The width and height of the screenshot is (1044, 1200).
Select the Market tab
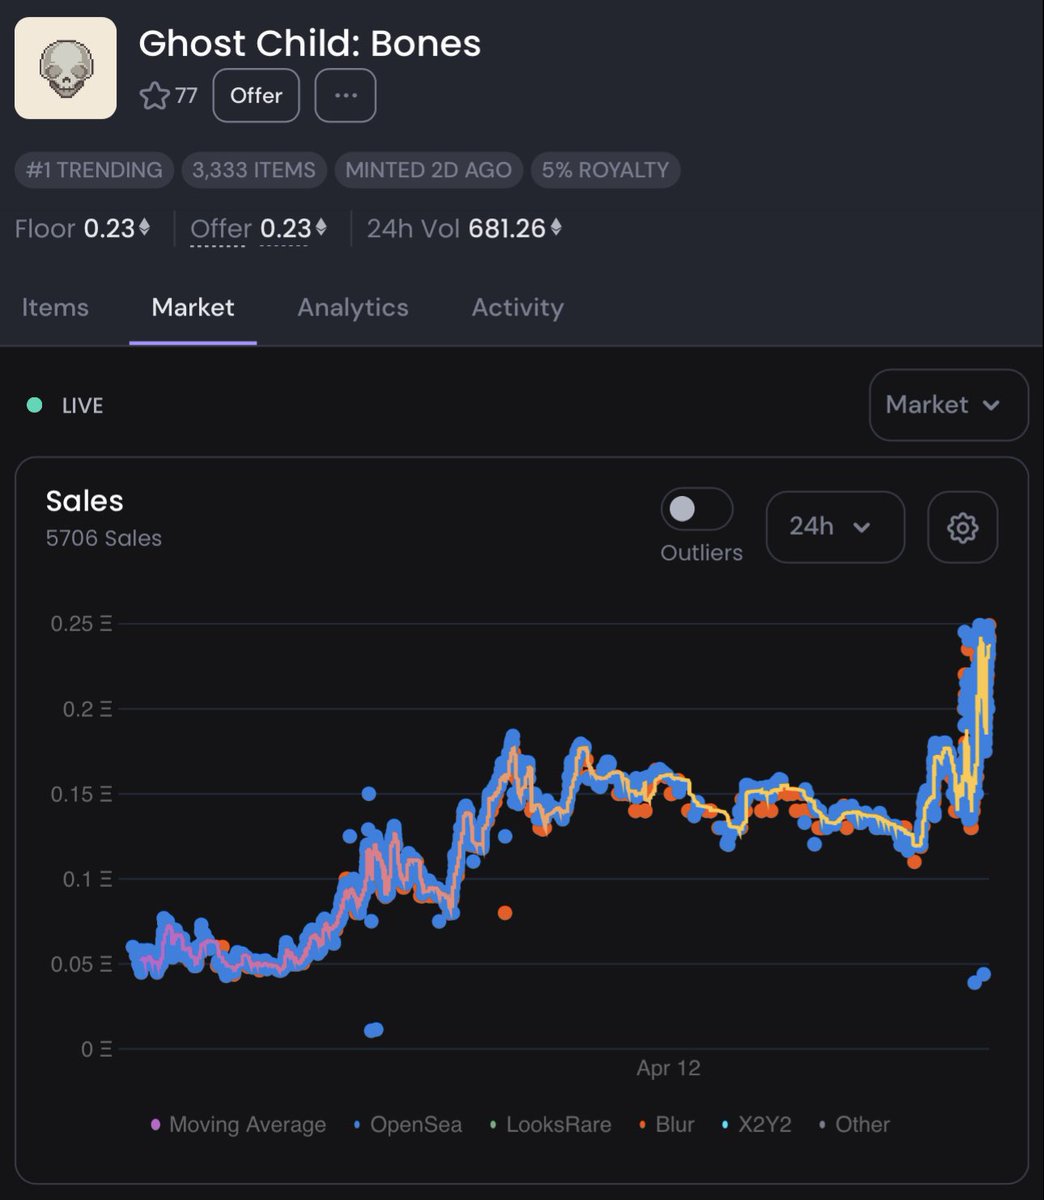point(193,307)
